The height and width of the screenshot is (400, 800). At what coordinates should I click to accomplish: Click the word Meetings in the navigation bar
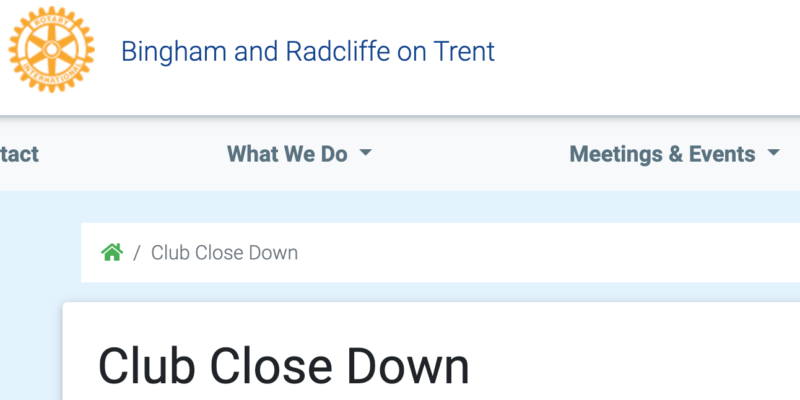618,154
